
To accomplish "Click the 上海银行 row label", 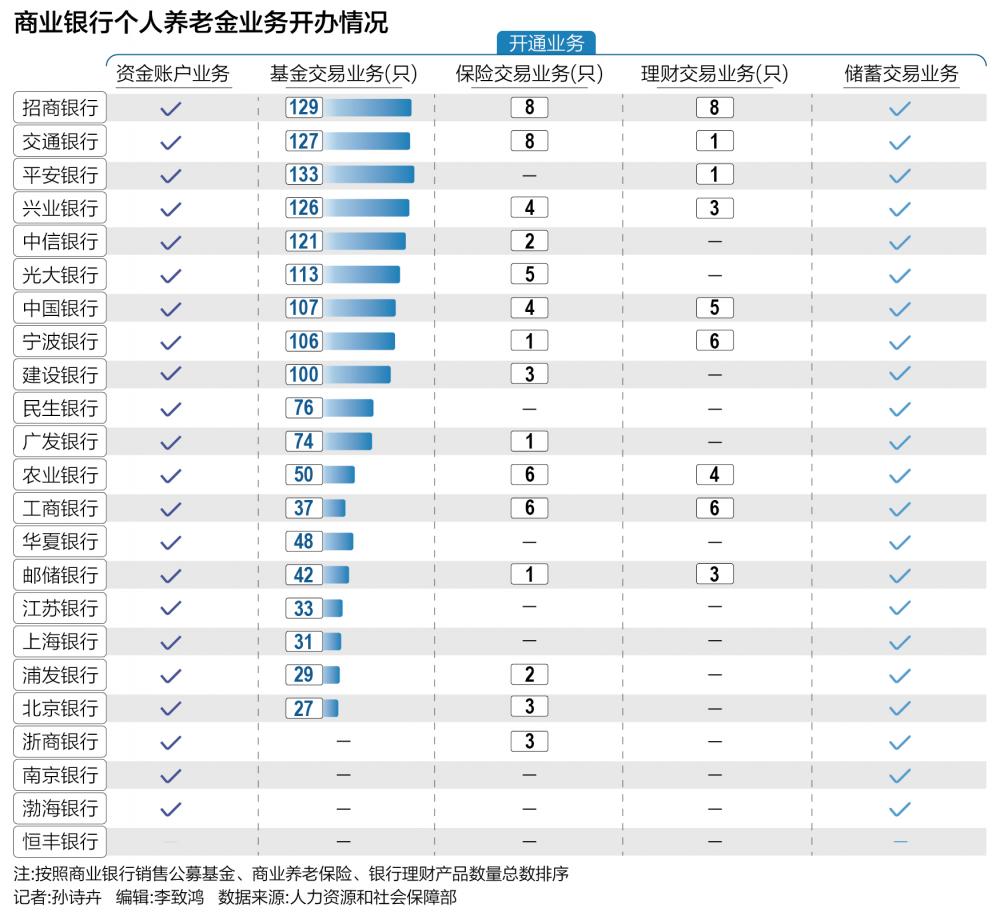I will pos(60,641).
